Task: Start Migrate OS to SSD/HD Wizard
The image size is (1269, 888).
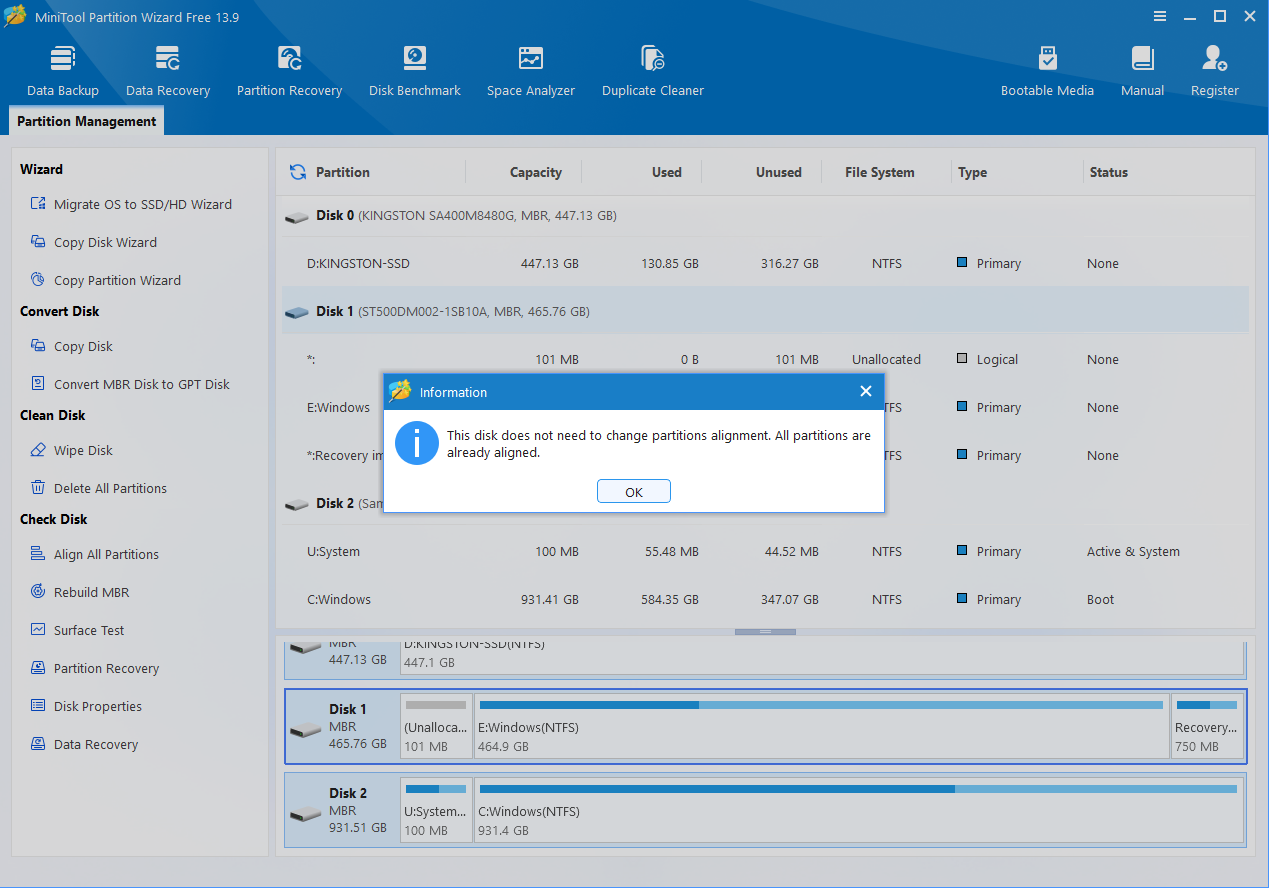Action: click(x=131, y=204)
